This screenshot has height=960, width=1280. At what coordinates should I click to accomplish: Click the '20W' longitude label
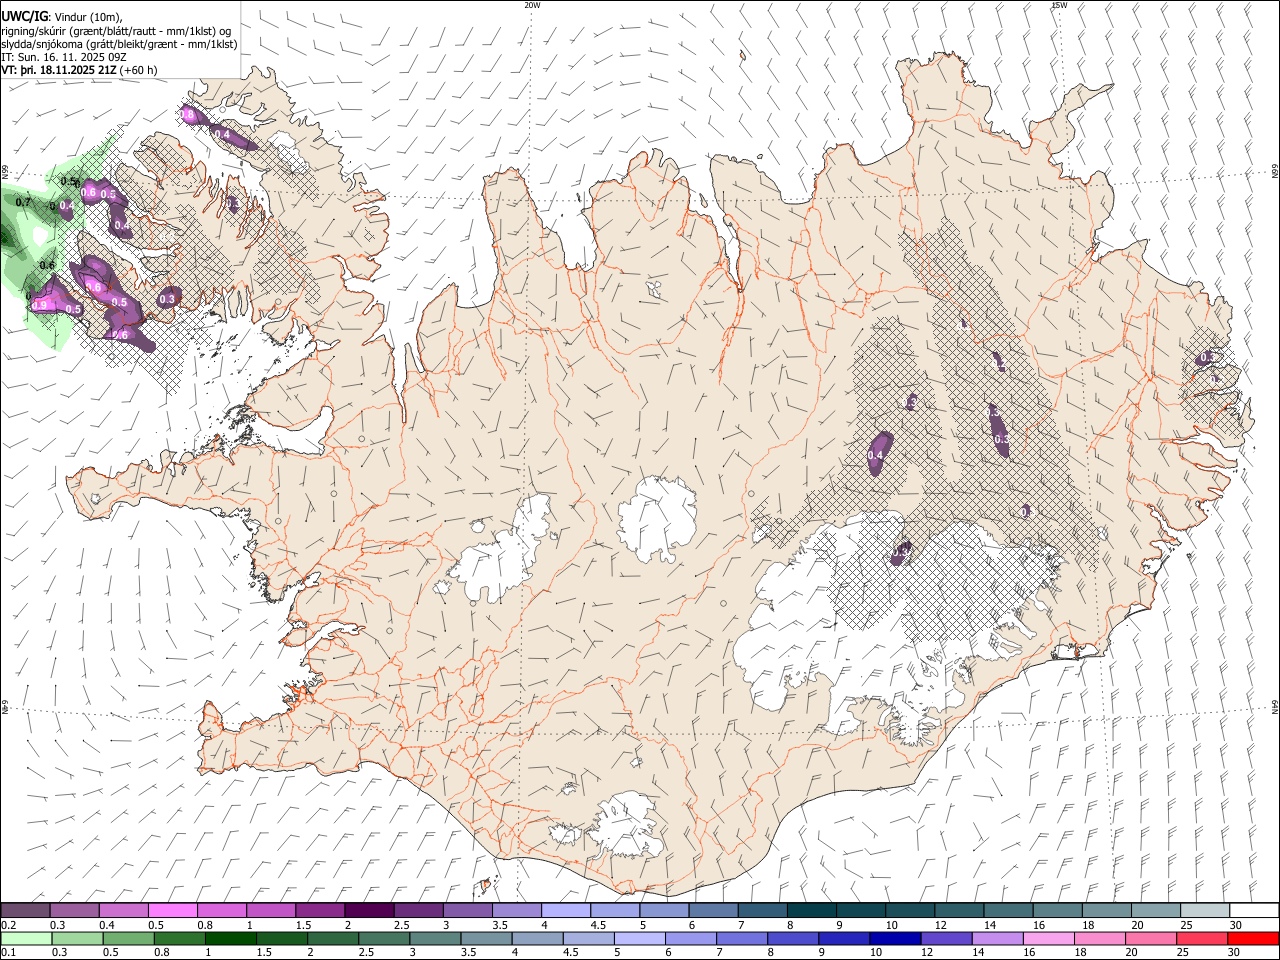(x=532, y=5)
